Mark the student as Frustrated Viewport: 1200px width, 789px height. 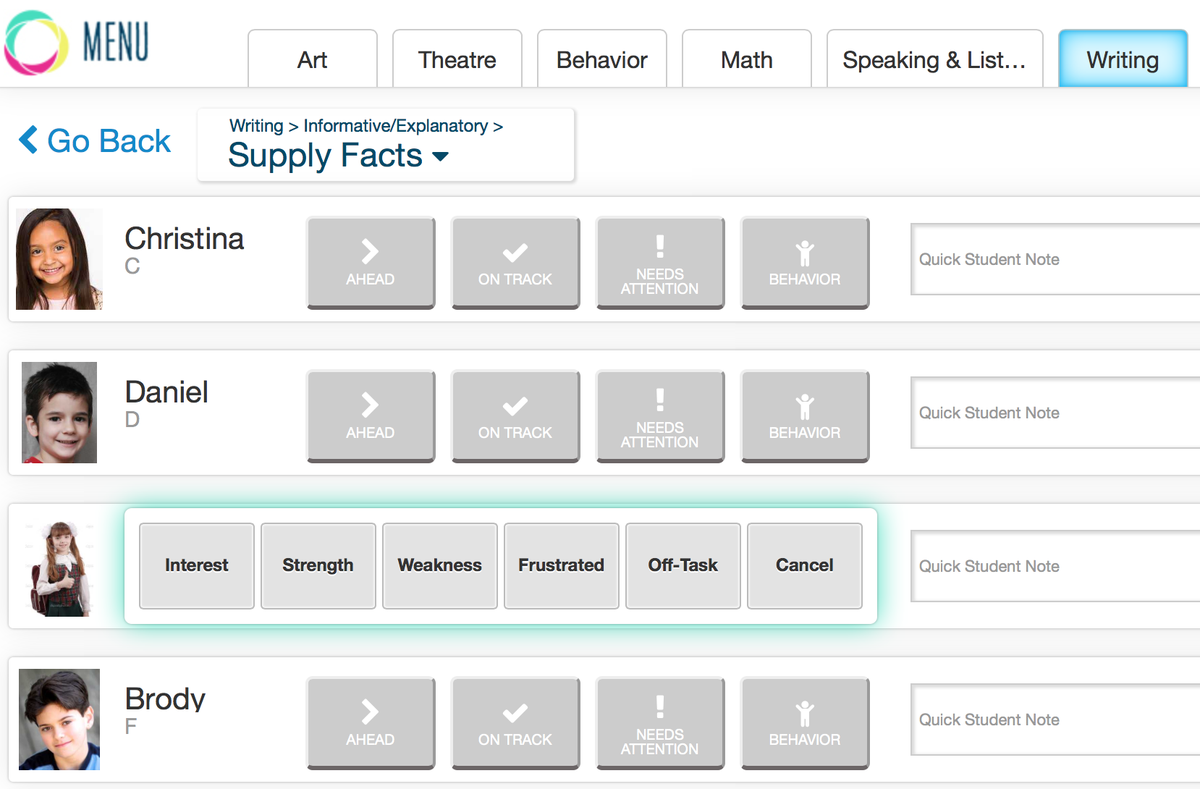point(561,565)
